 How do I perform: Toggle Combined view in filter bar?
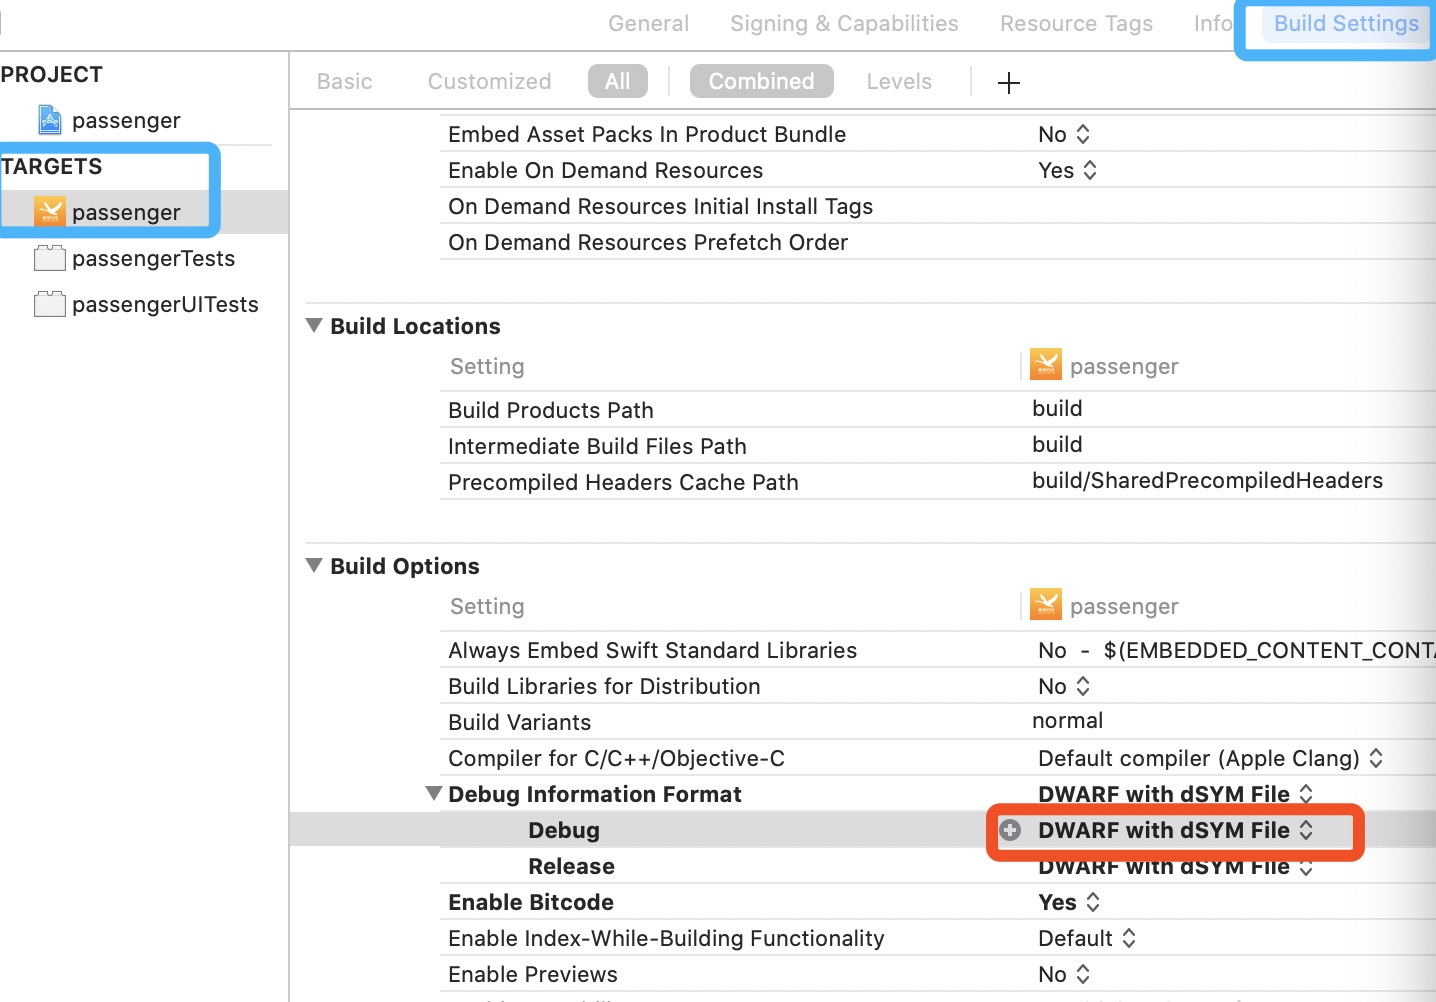click(x=761, y=82)
